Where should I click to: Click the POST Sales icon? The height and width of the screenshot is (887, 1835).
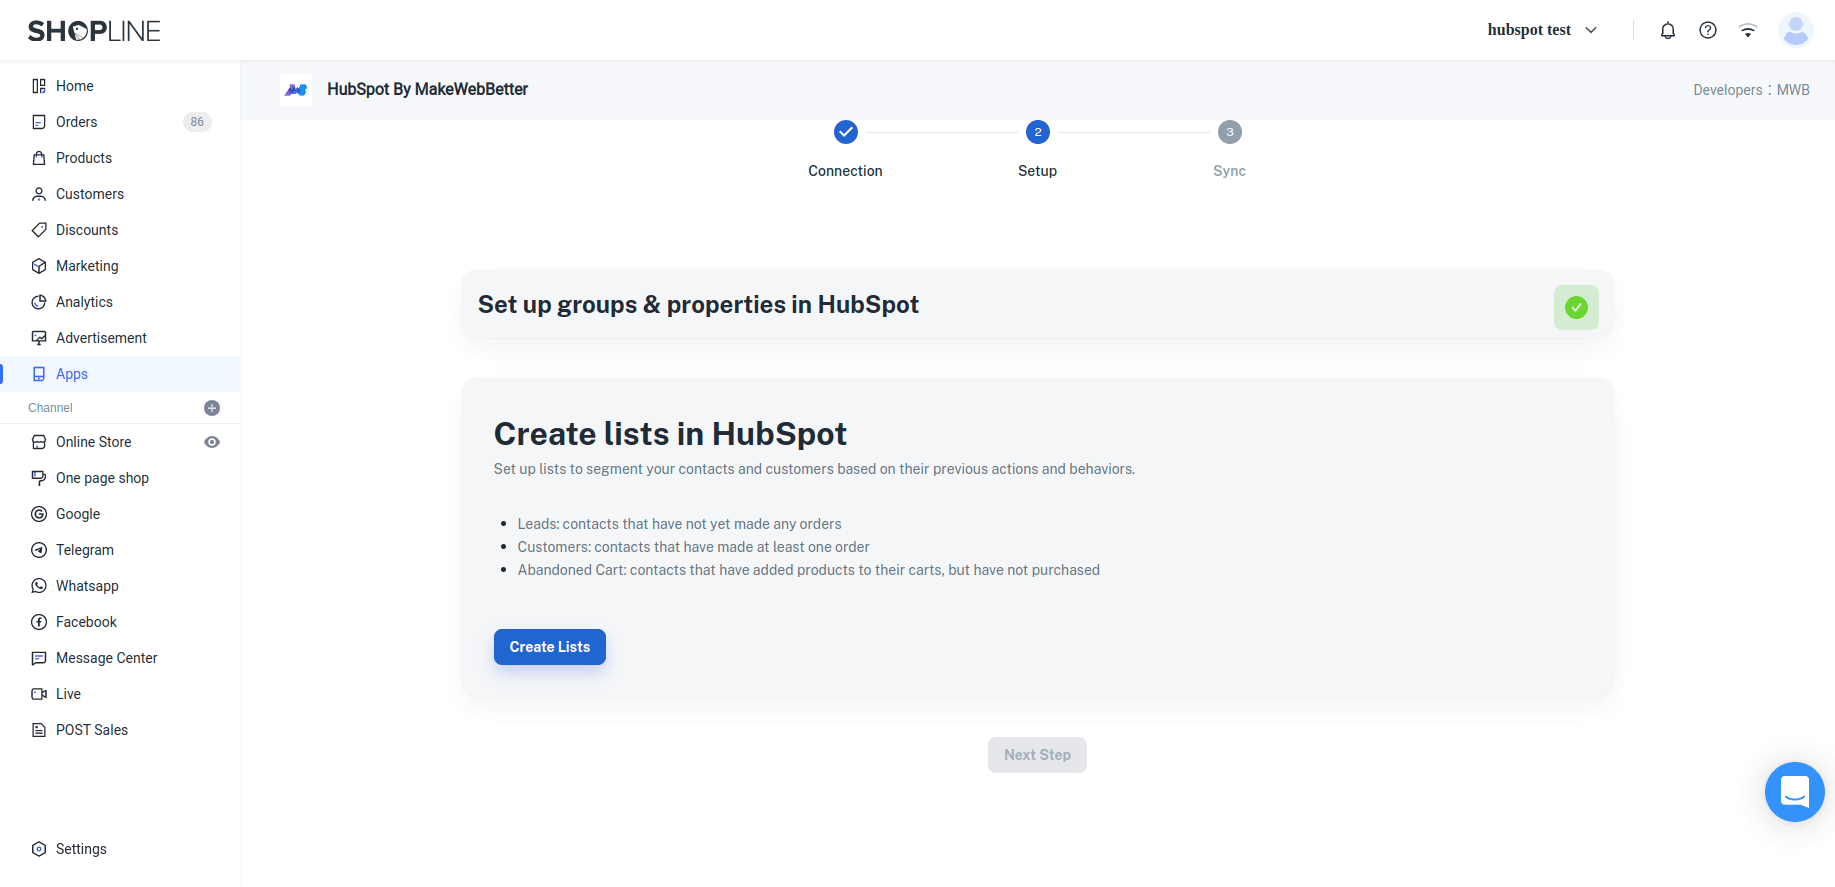point(39,730)
